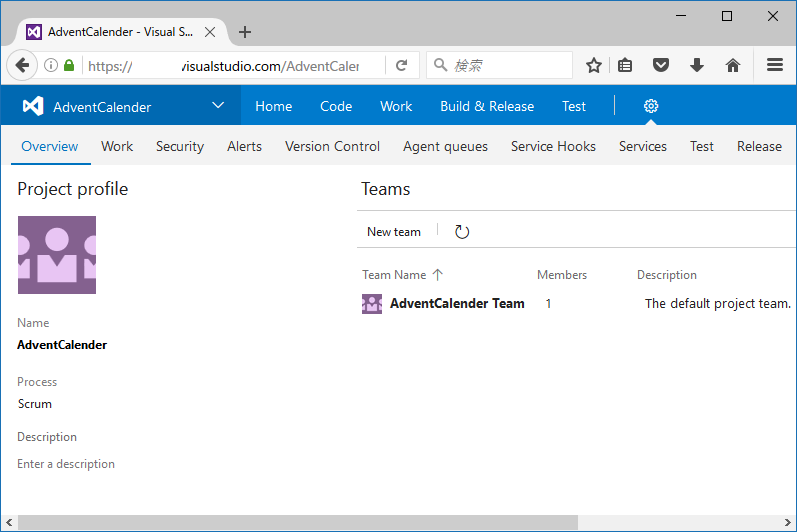Open the Work hub in blue header
Screen dimensions: 797x532
tap(396, 106)
